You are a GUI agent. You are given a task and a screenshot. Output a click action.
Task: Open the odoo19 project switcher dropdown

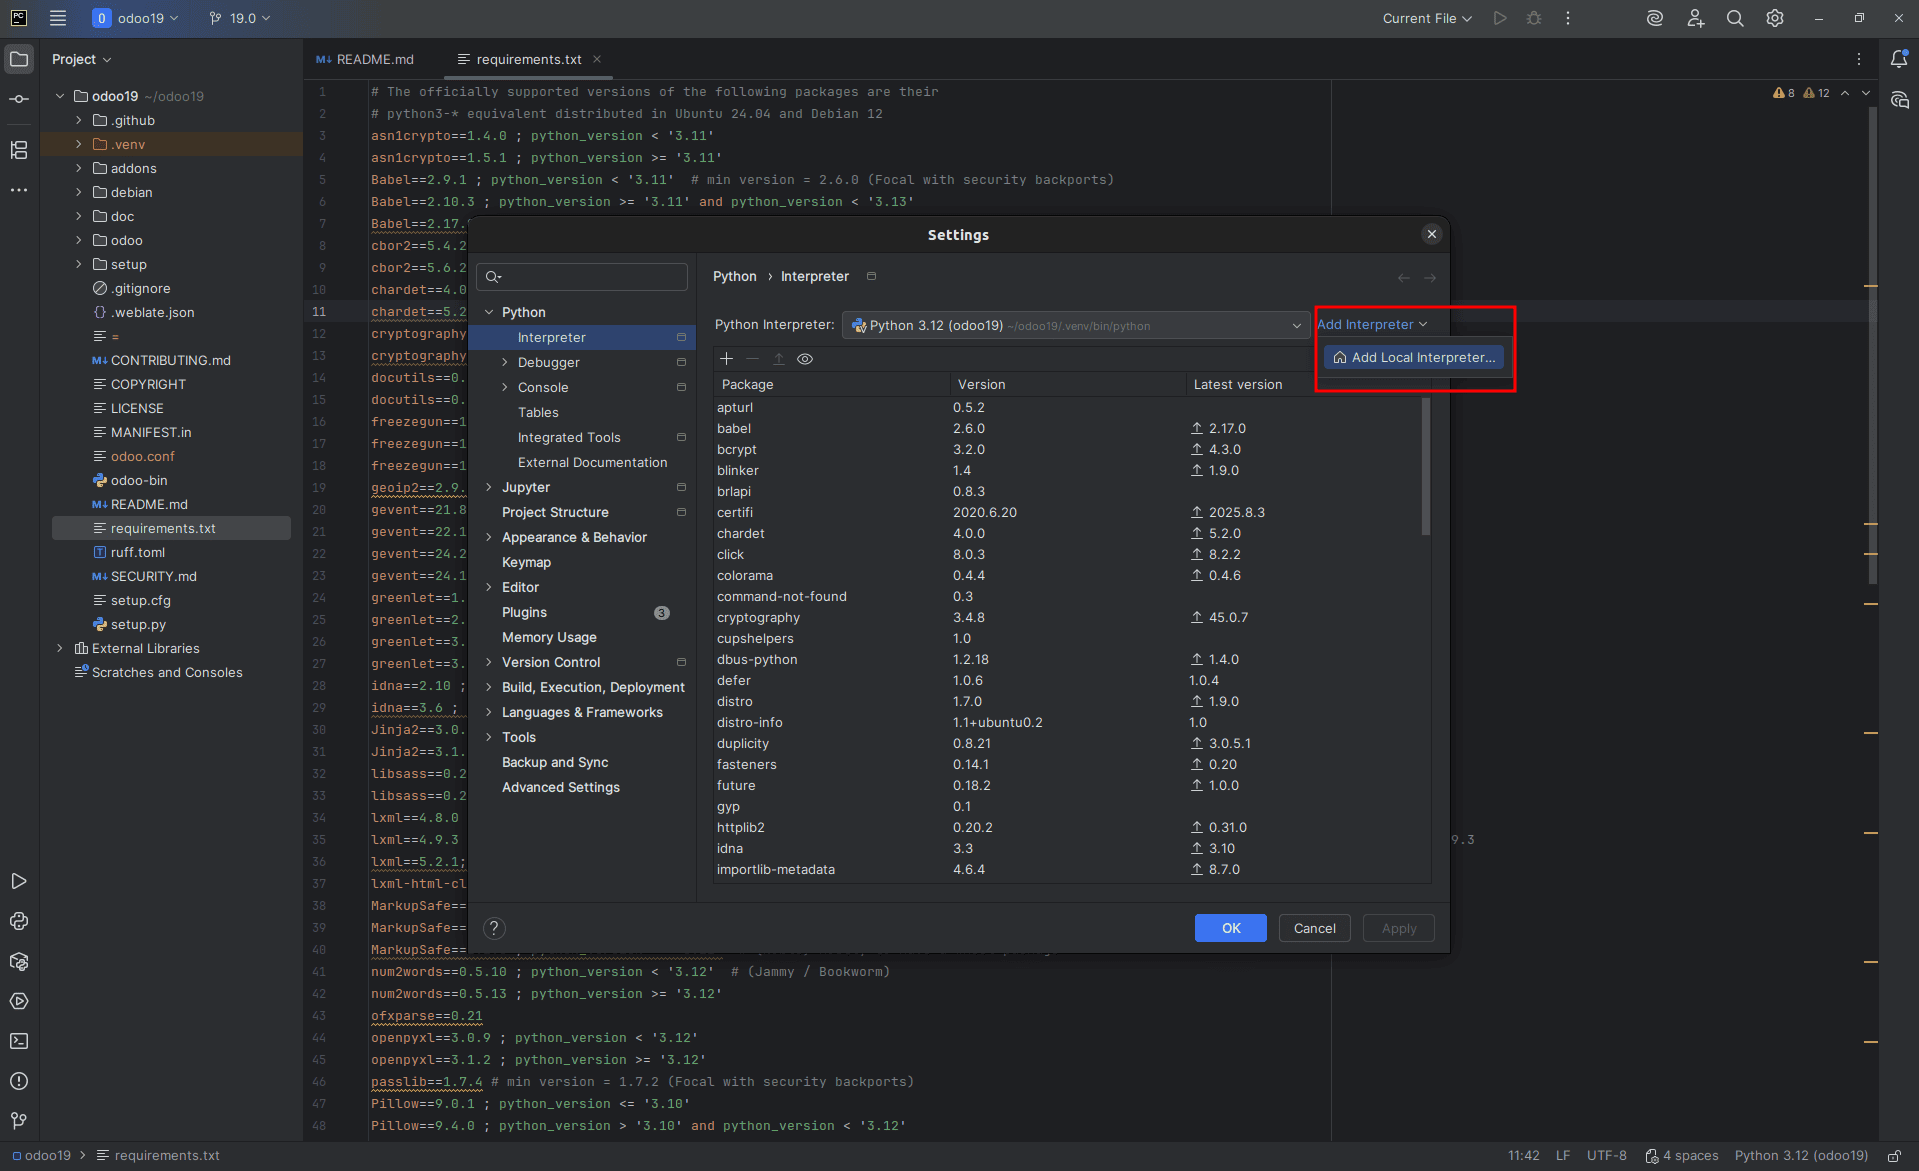[136, 18]
